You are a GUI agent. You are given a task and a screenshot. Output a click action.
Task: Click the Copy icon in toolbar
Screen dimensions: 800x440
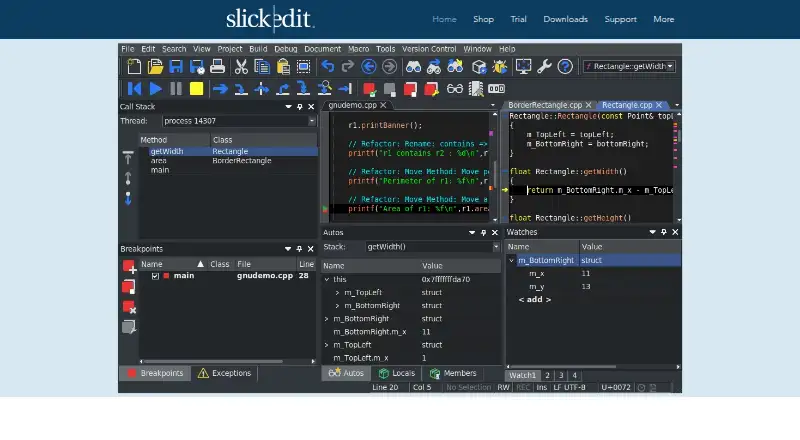click(x=262, y=66)
